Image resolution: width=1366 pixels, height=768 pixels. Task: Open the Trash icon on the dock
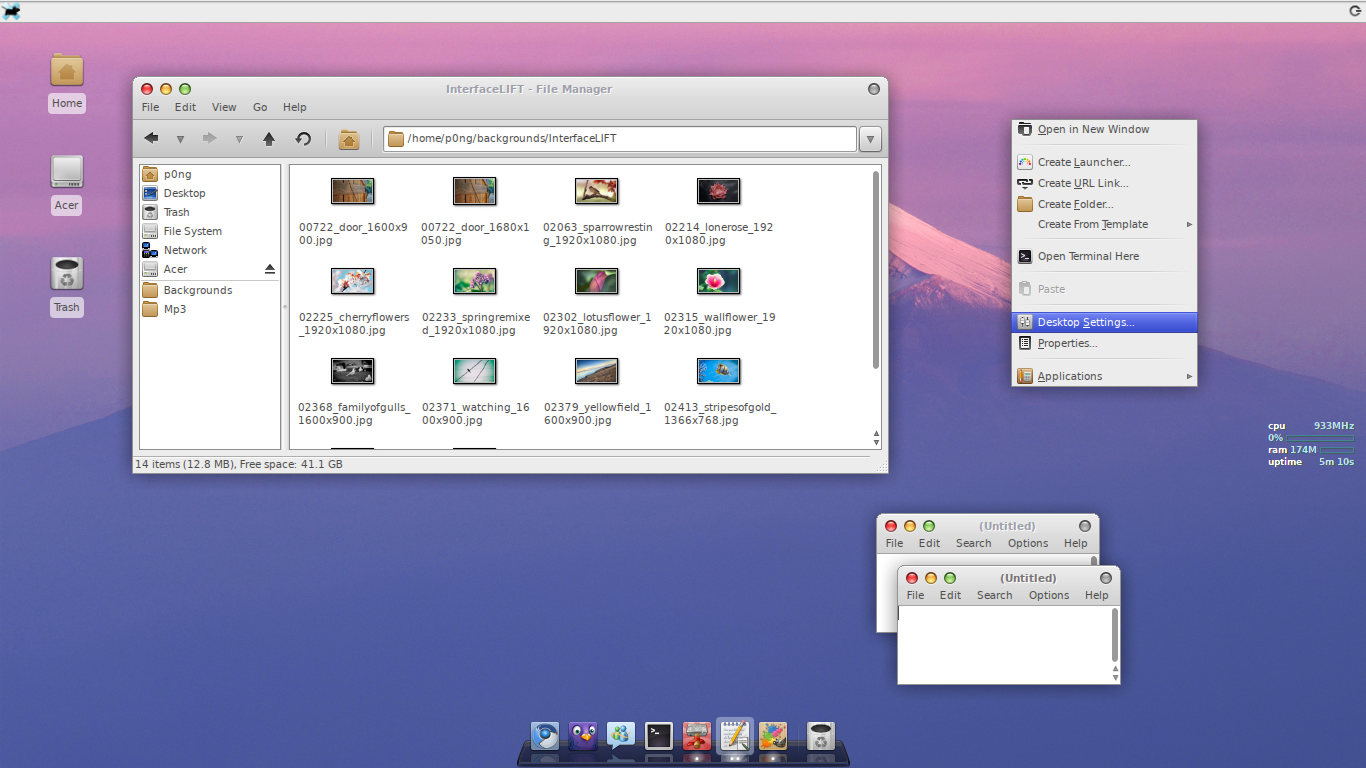820,737
